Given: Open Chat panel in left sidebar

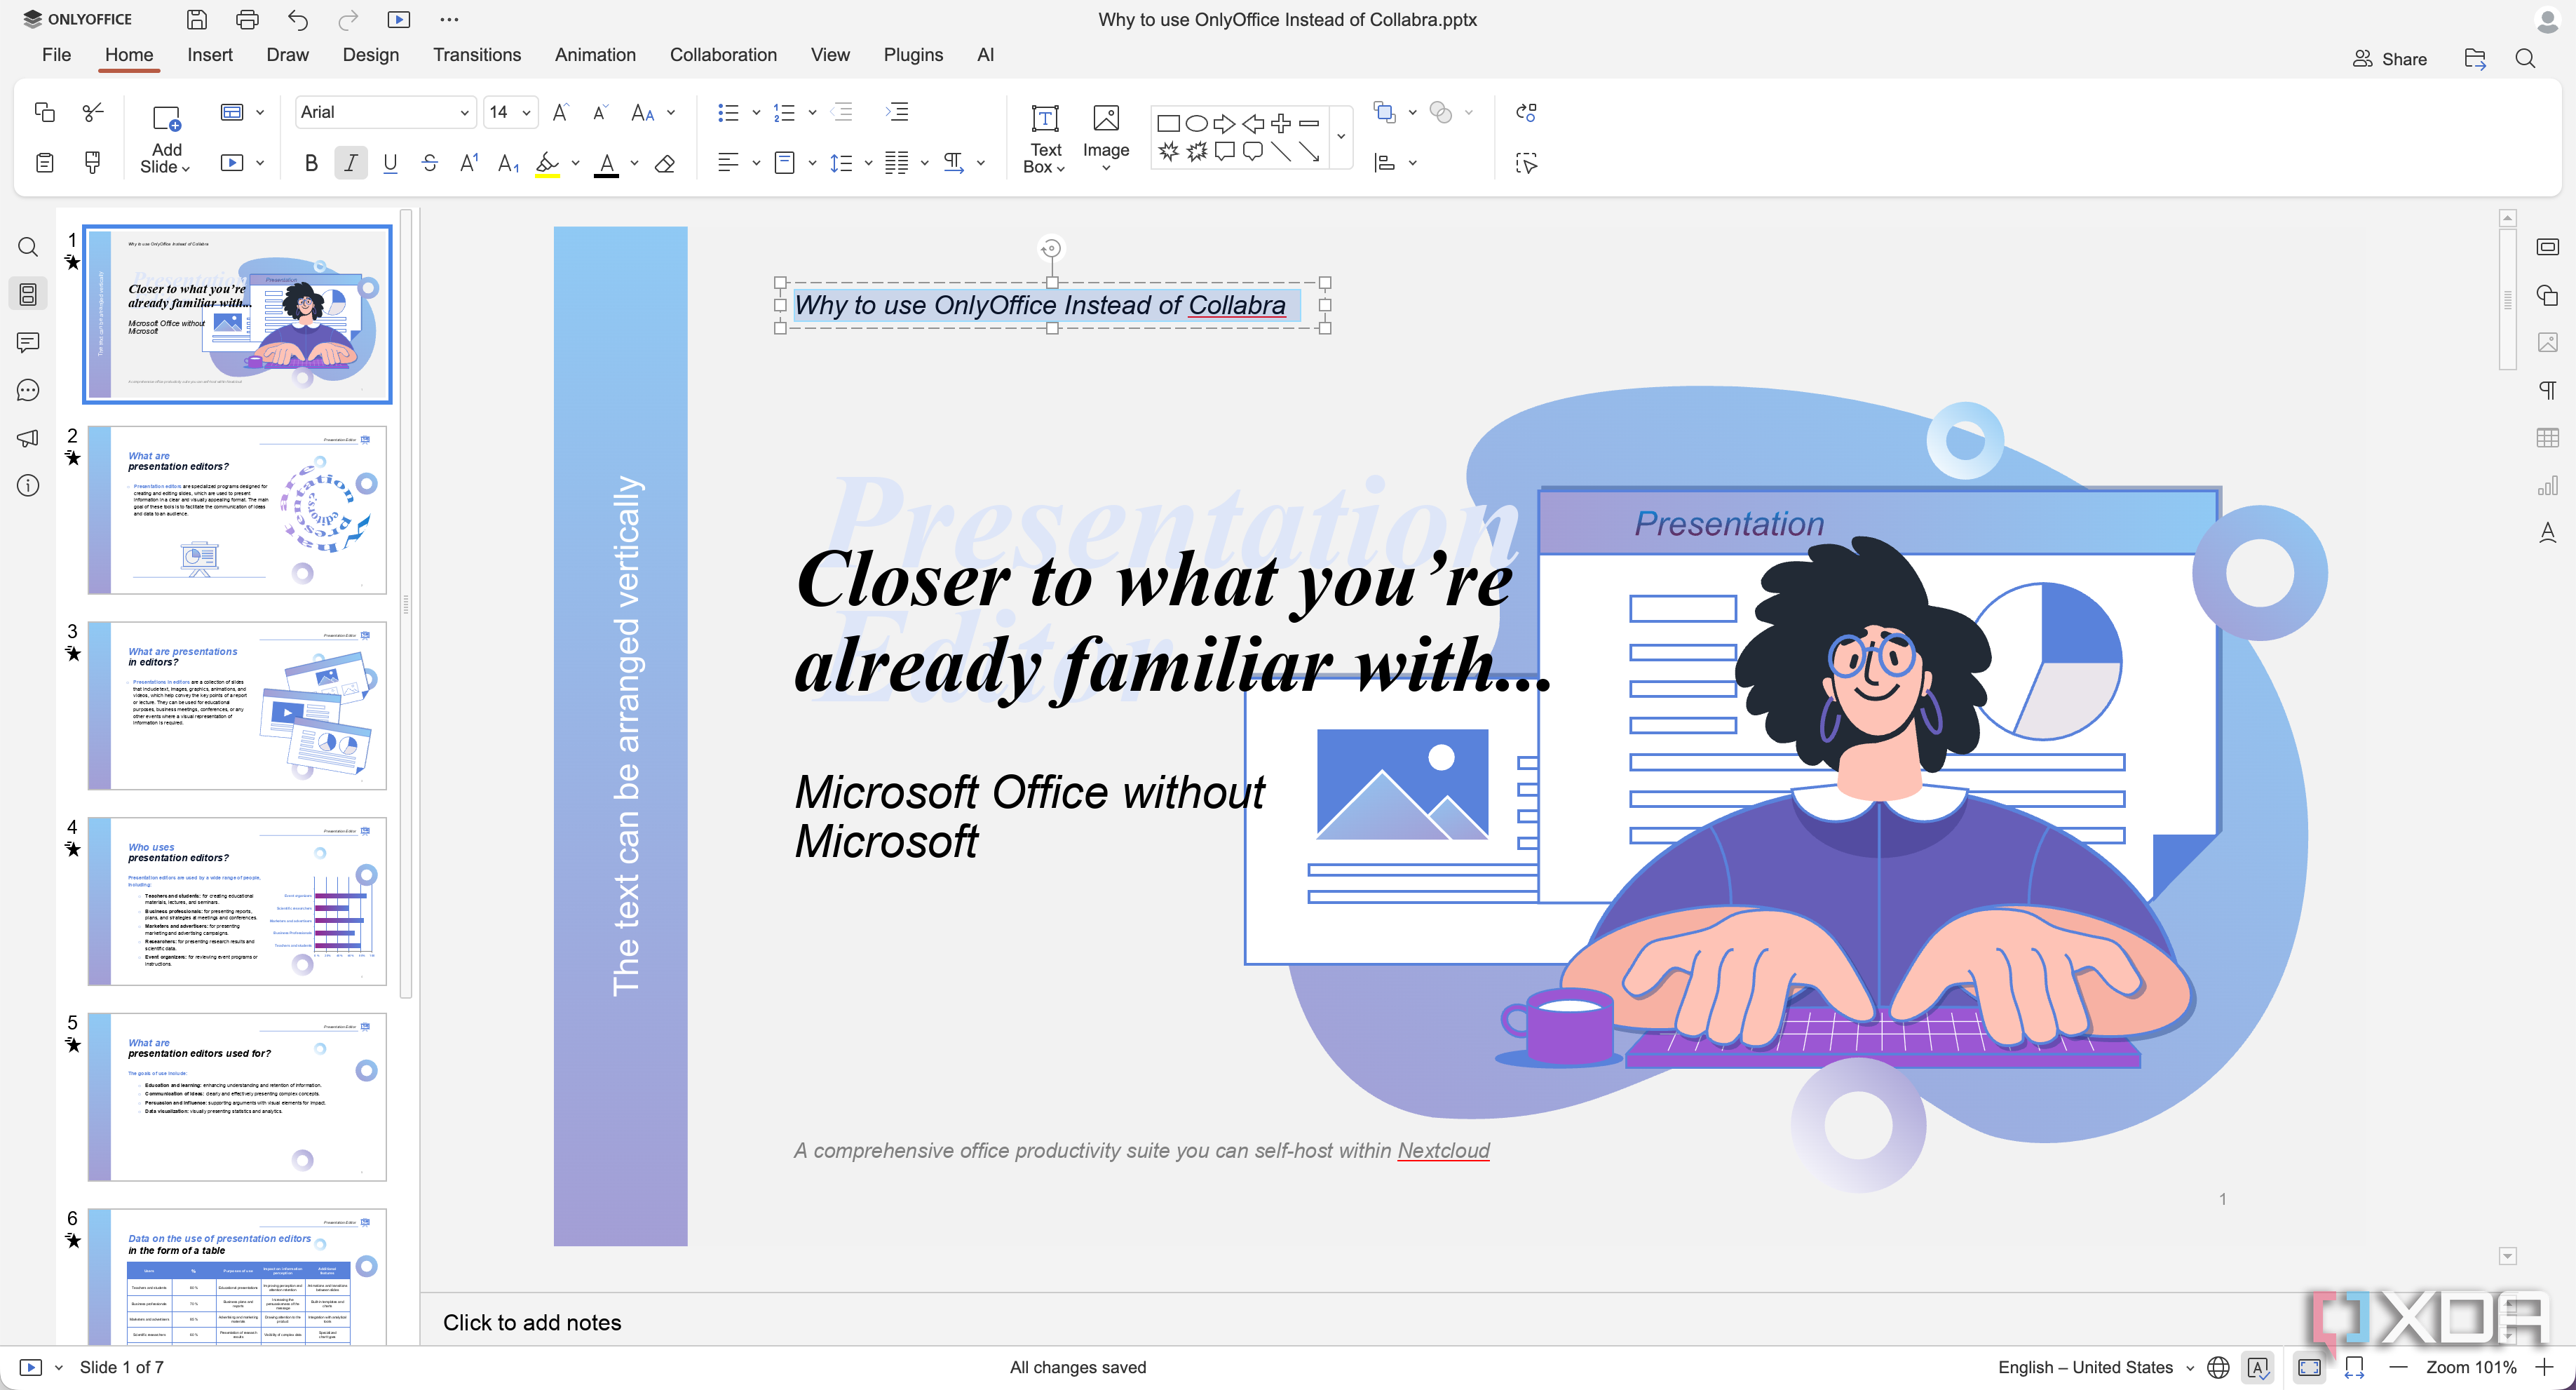Looking at the screenshot, I should pyautogui.click(x=28, y=390).
